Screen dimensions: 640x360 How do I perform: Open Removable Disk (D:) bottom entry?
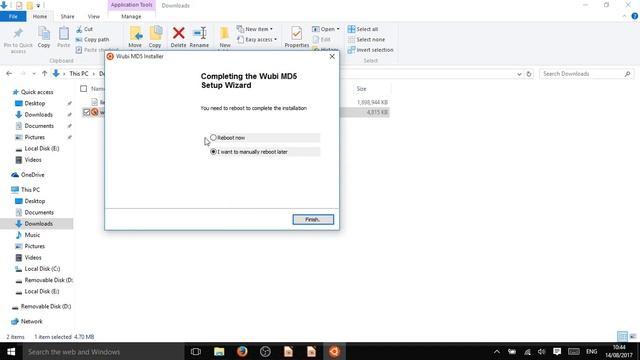(x=46, y=307)
